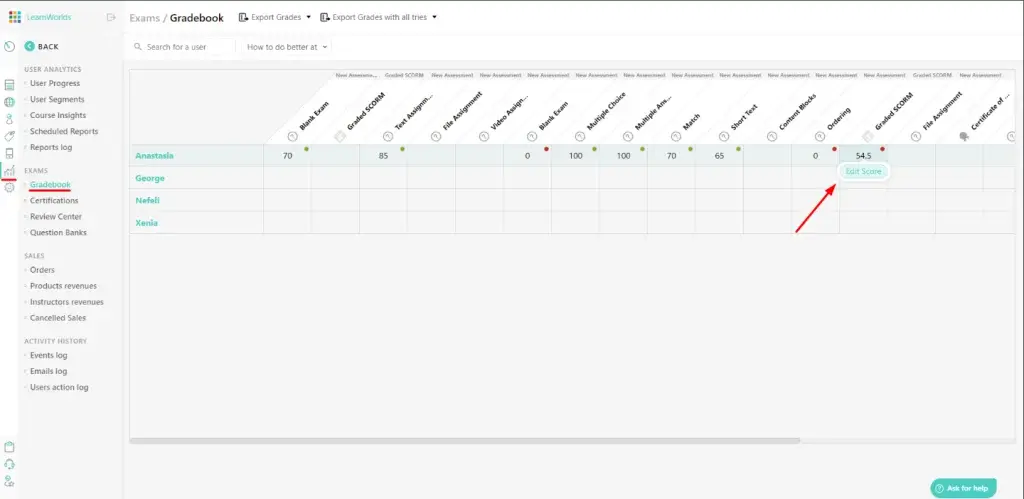Click the Edit Score button
1024x499 pixels.
[863, 172]
